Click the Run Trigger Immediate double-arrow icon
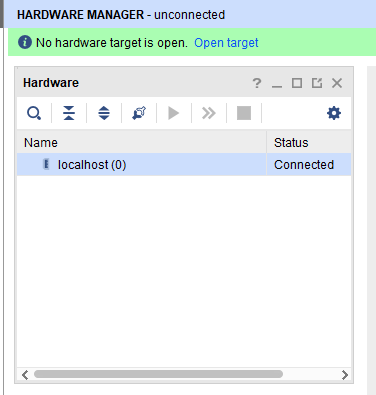Screen dimensions: 376x395 pyautogui.click(x=209, y=113)
